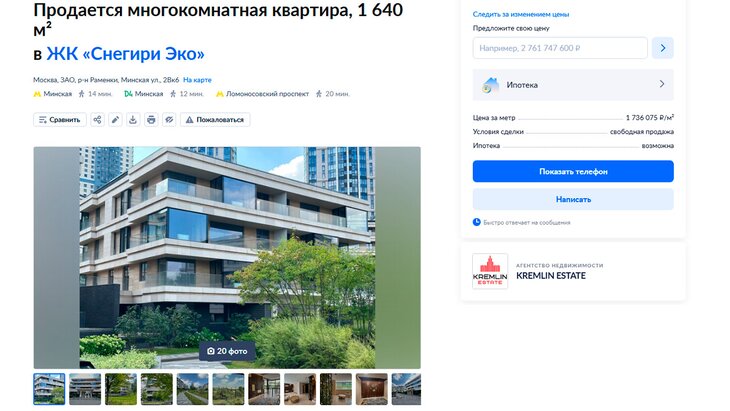
Task: Click Сравнить compare button
Action: coord(60,120)
